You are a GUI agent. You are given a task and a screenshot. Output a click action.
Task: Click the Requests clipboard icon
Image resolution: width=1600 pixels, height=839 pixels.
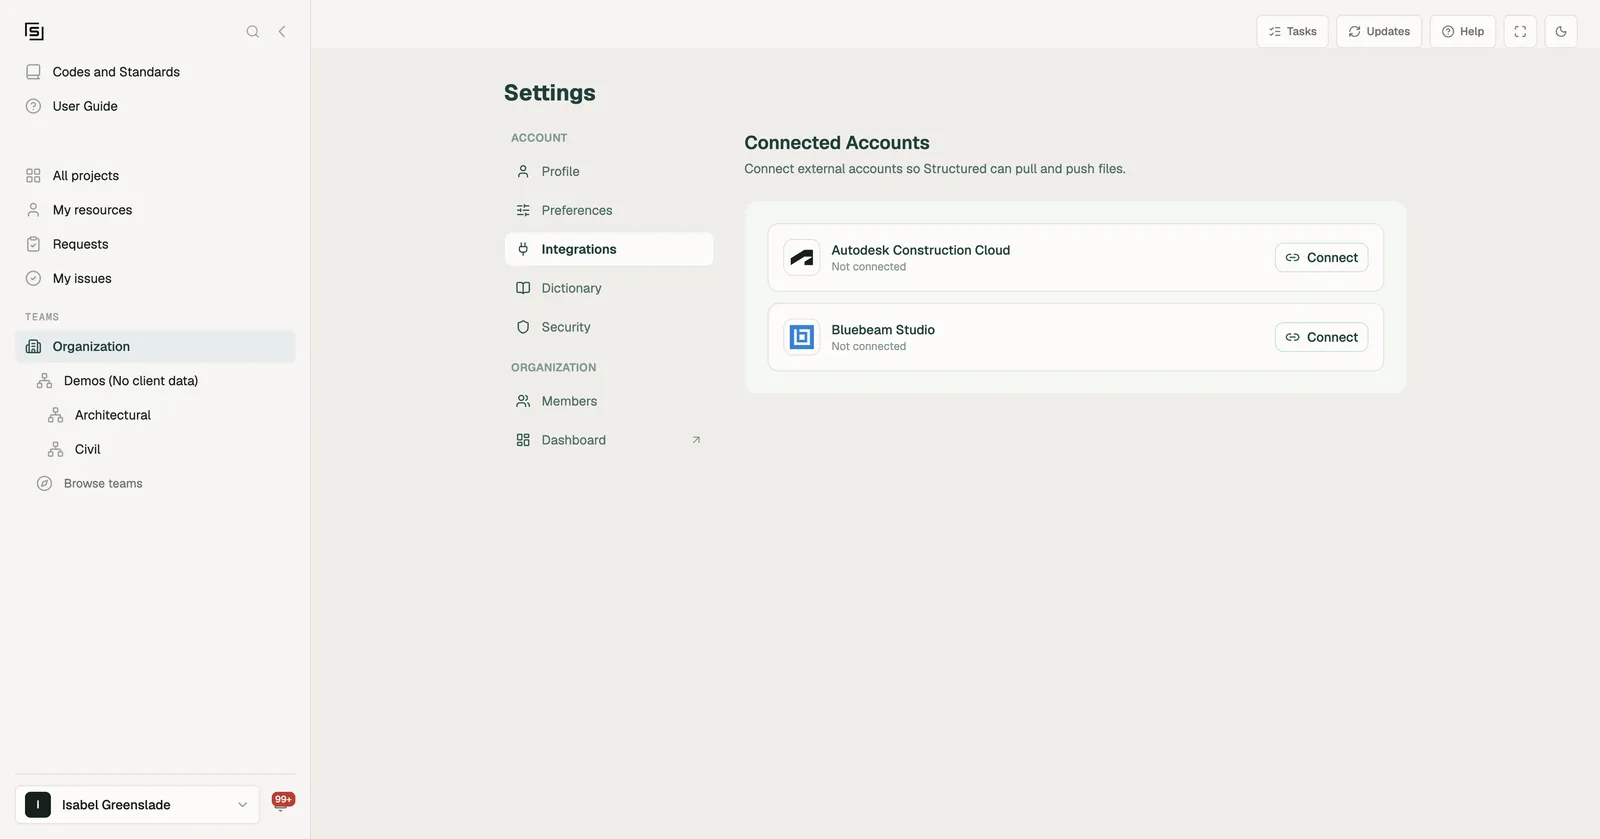click(33, 244)
